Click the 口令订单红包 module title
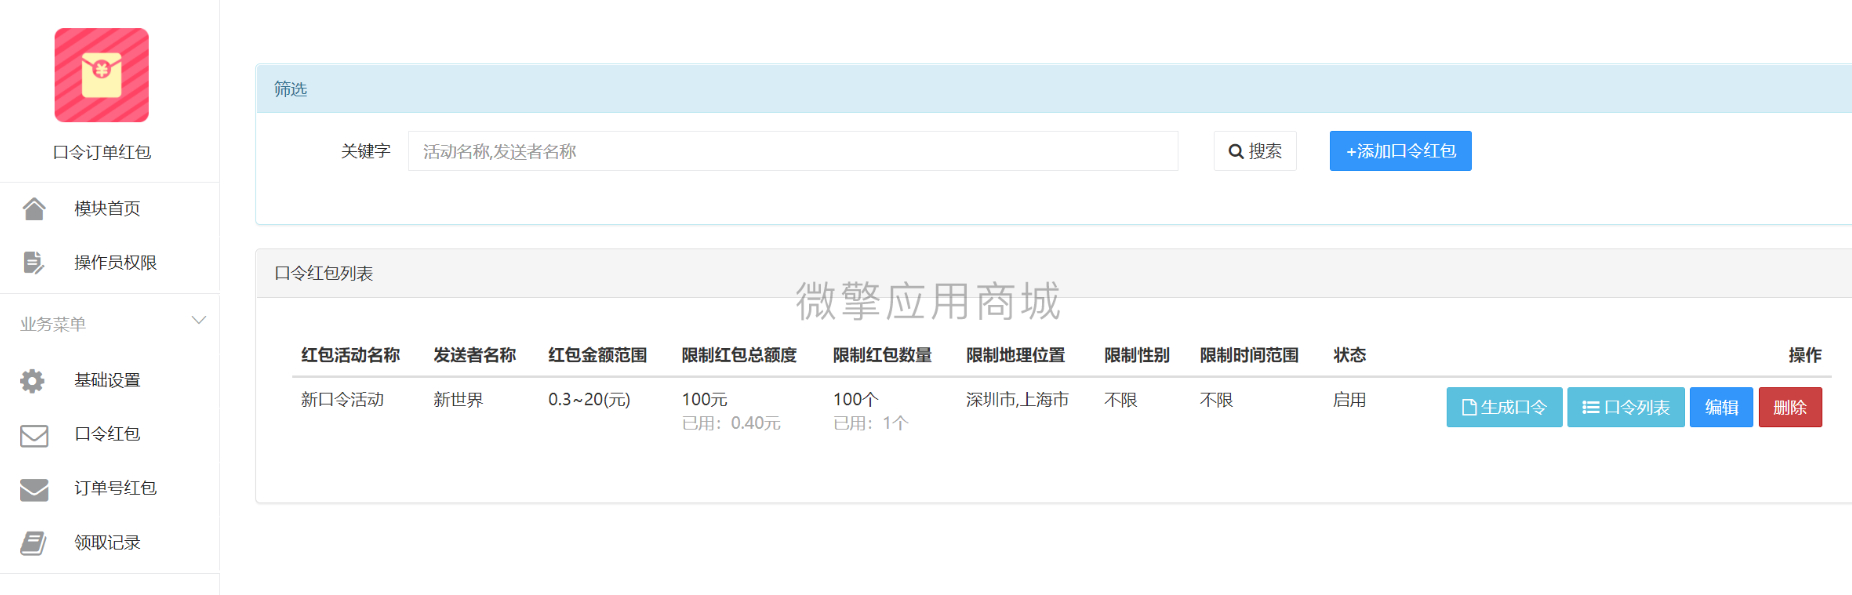 click(101, 152)
